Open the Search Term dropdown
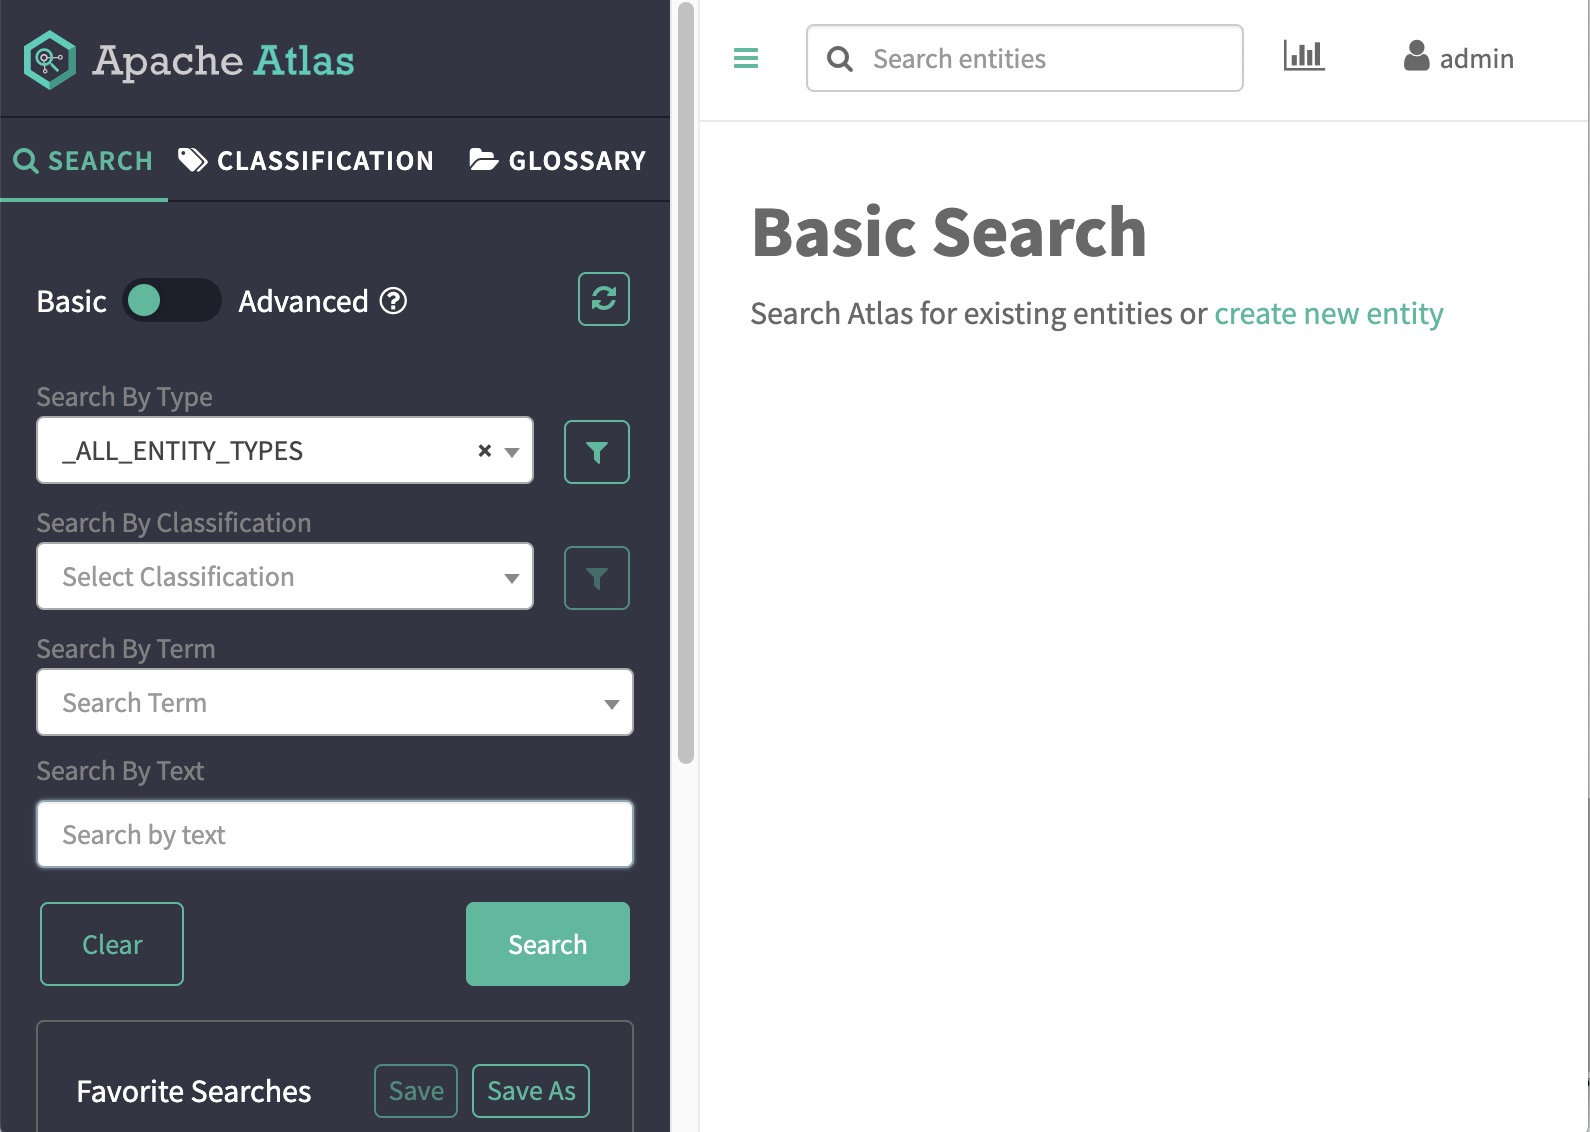 [335, 702]
